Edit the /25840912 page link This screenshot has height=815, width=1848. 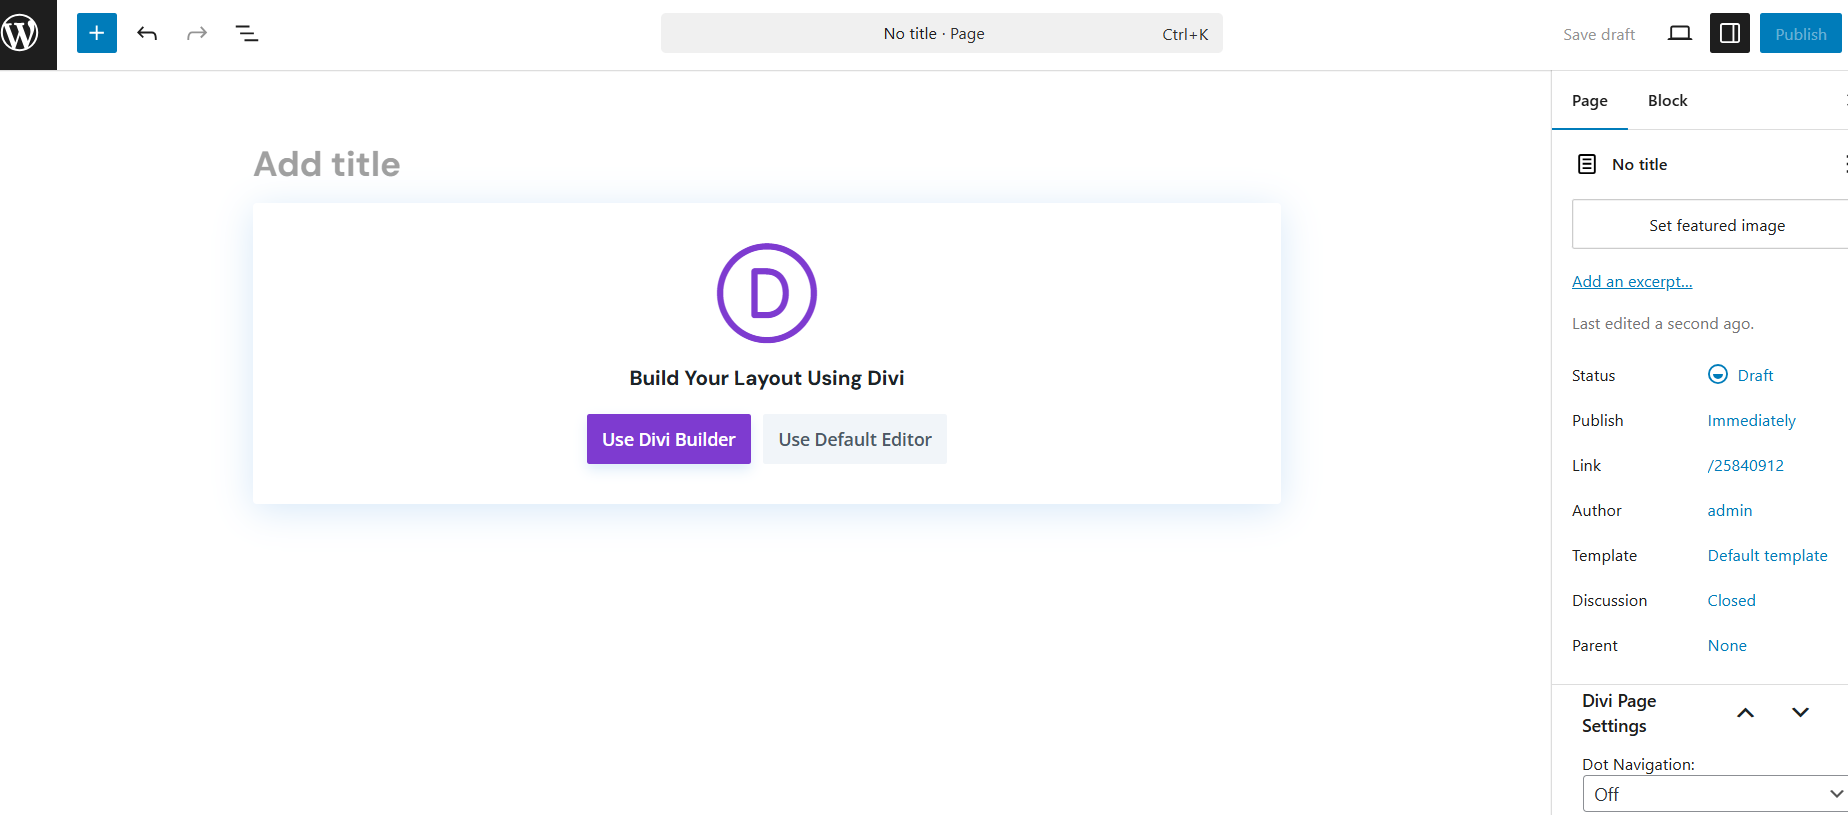pyautogui.click(x=1746, y=465)
